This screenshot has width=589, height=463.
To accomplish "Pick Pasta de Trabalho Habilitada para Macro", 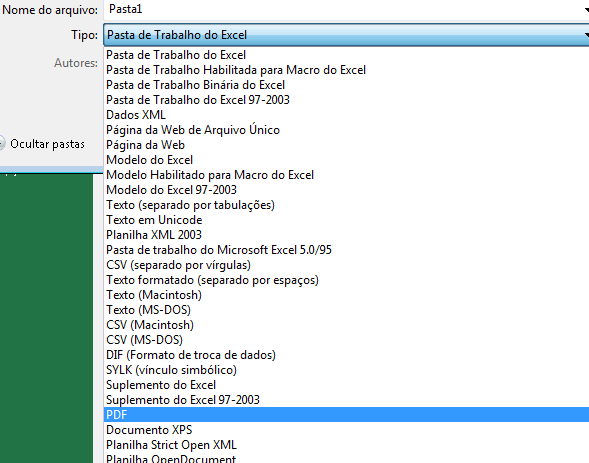I will pos(346,70).
